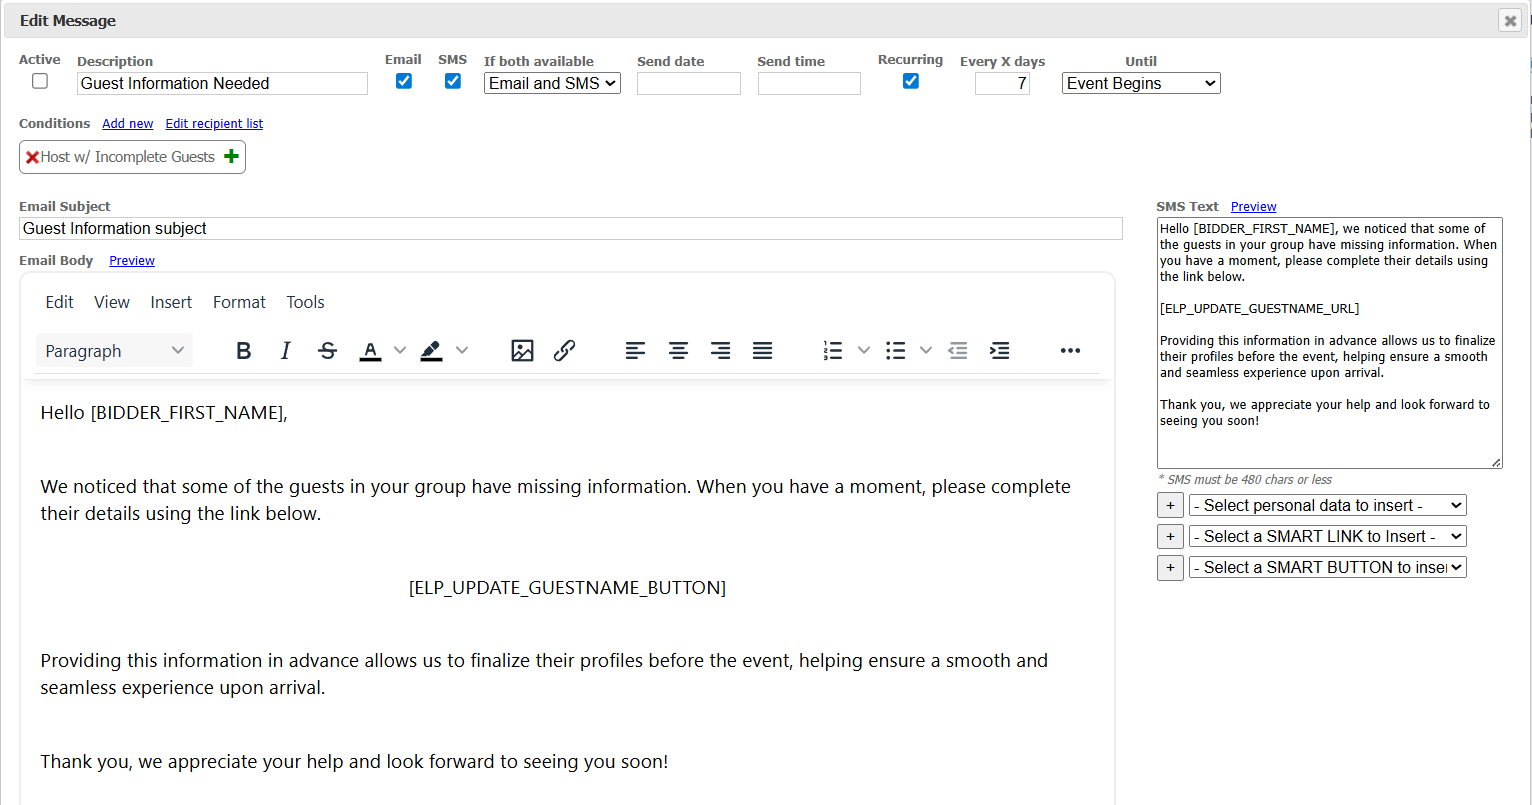Viewport: 1532px width, 805px height.
Task: Click the 'Hello [BIDDER_FIRST_NAME],' line in email body
Action: (x=164, y=413)
